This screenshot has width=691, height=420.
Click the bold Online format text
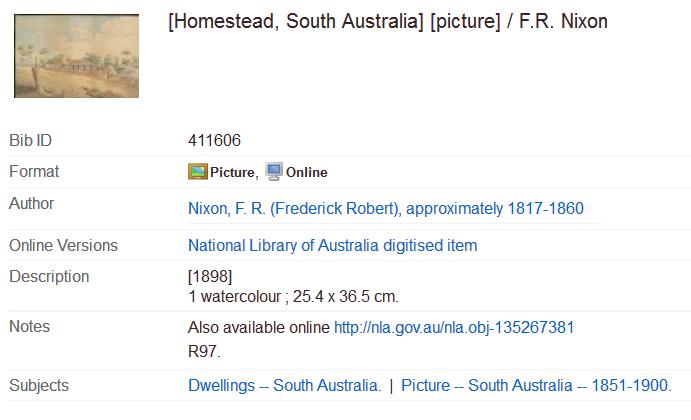pyautogui.click(x=306, y=173)
